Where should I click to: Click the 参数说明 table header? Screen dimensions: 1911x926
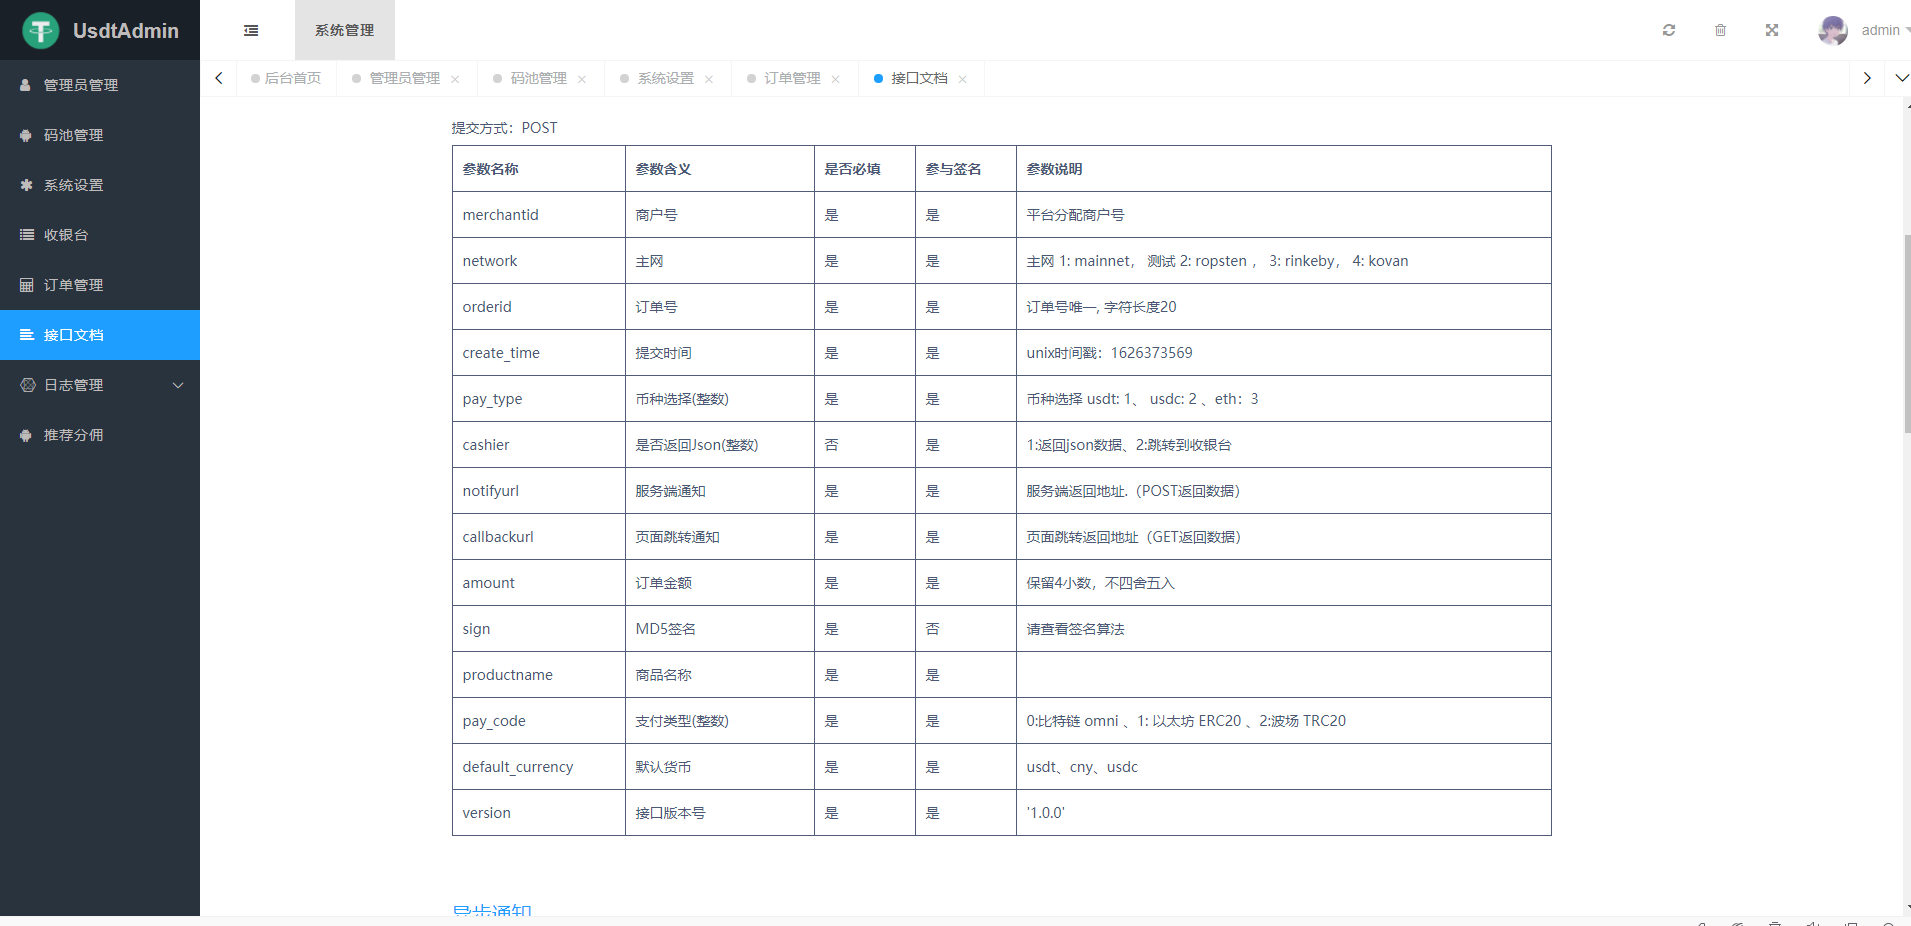pyautogui.click(x=1284, y=169)
